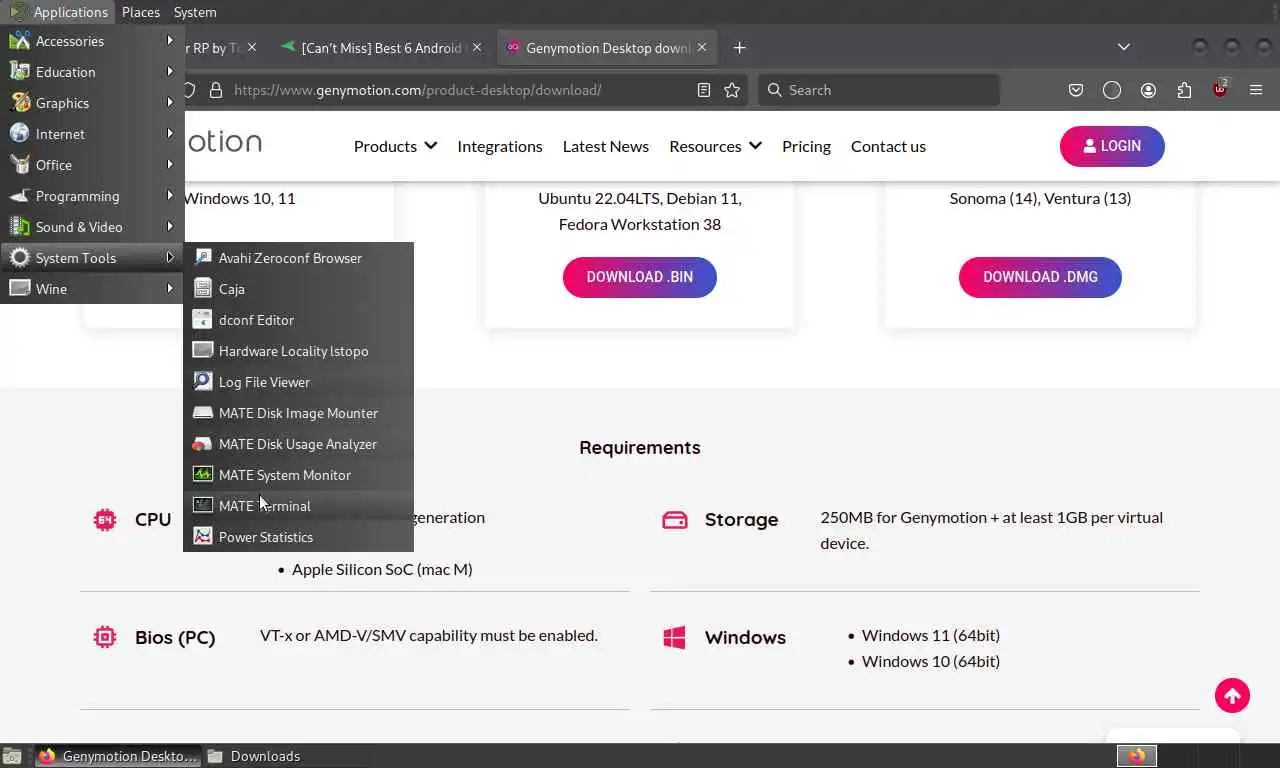This screenshot has height=768, width=1280.
Task: Open the Pocket save icon
Action: click(x=1076, y=90)
